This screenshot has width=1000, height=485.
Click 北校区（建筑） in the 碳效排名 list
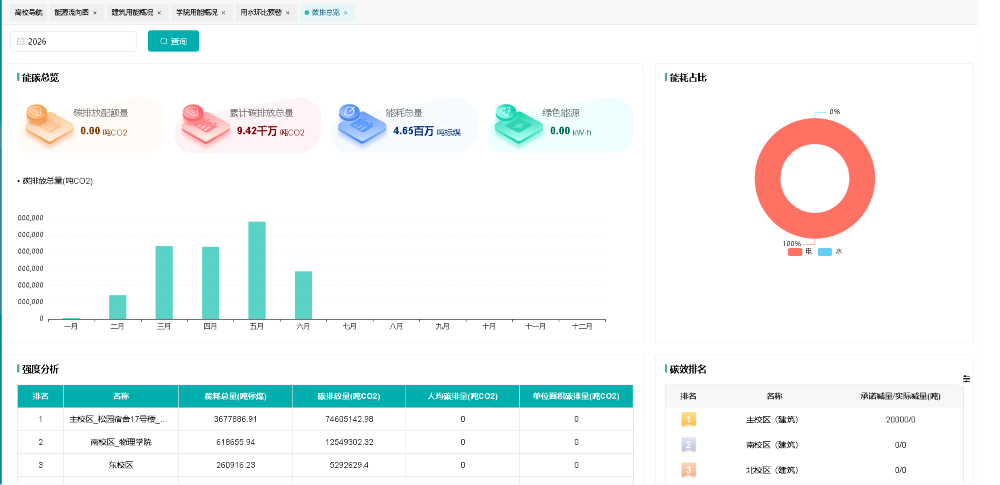point(772,470)
